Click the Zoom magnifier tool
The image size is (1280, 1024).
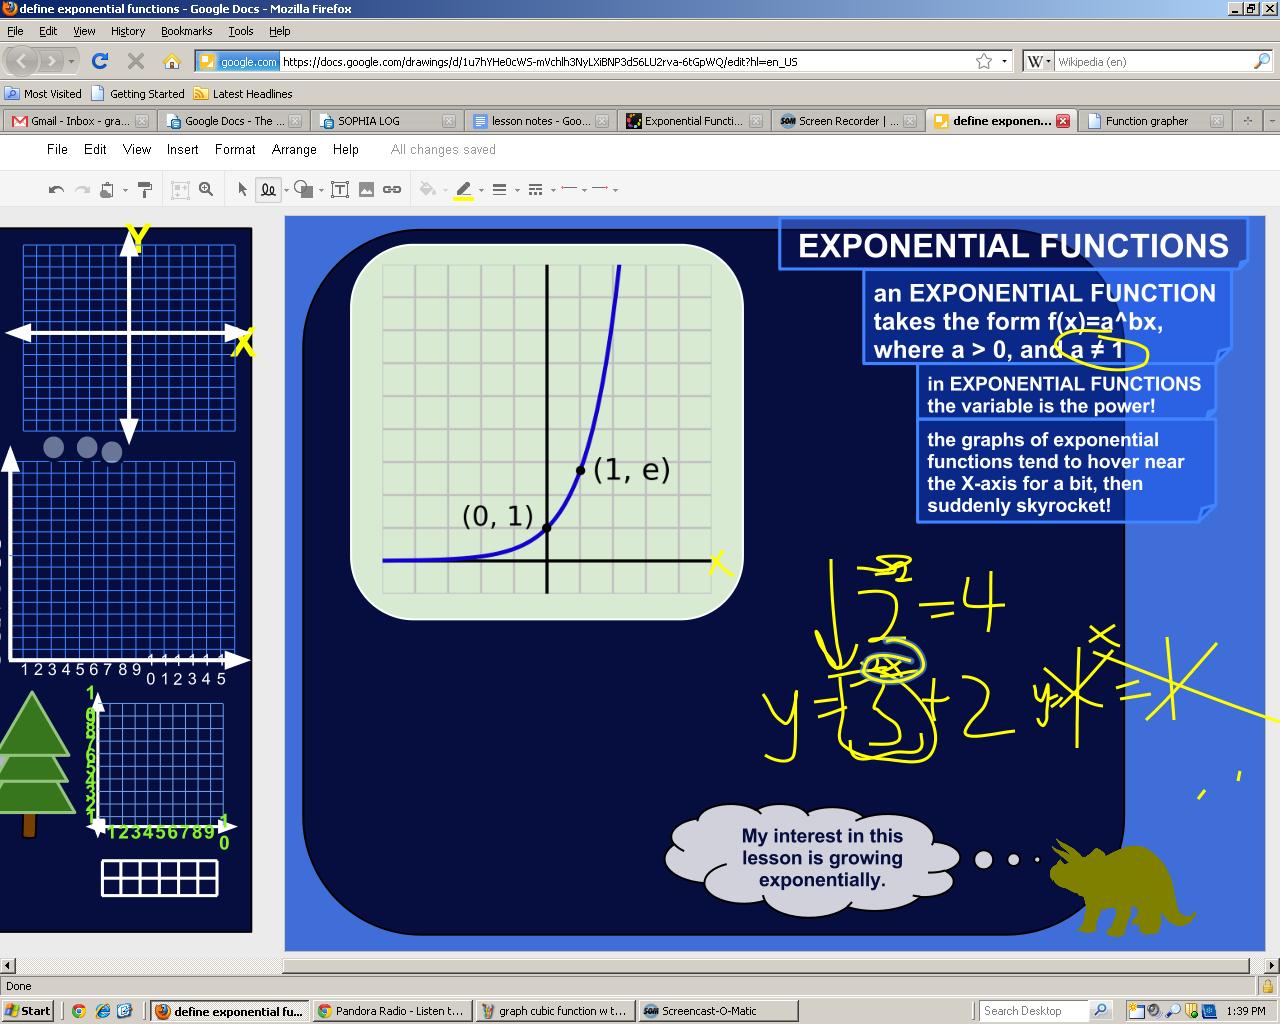point(206,189)
